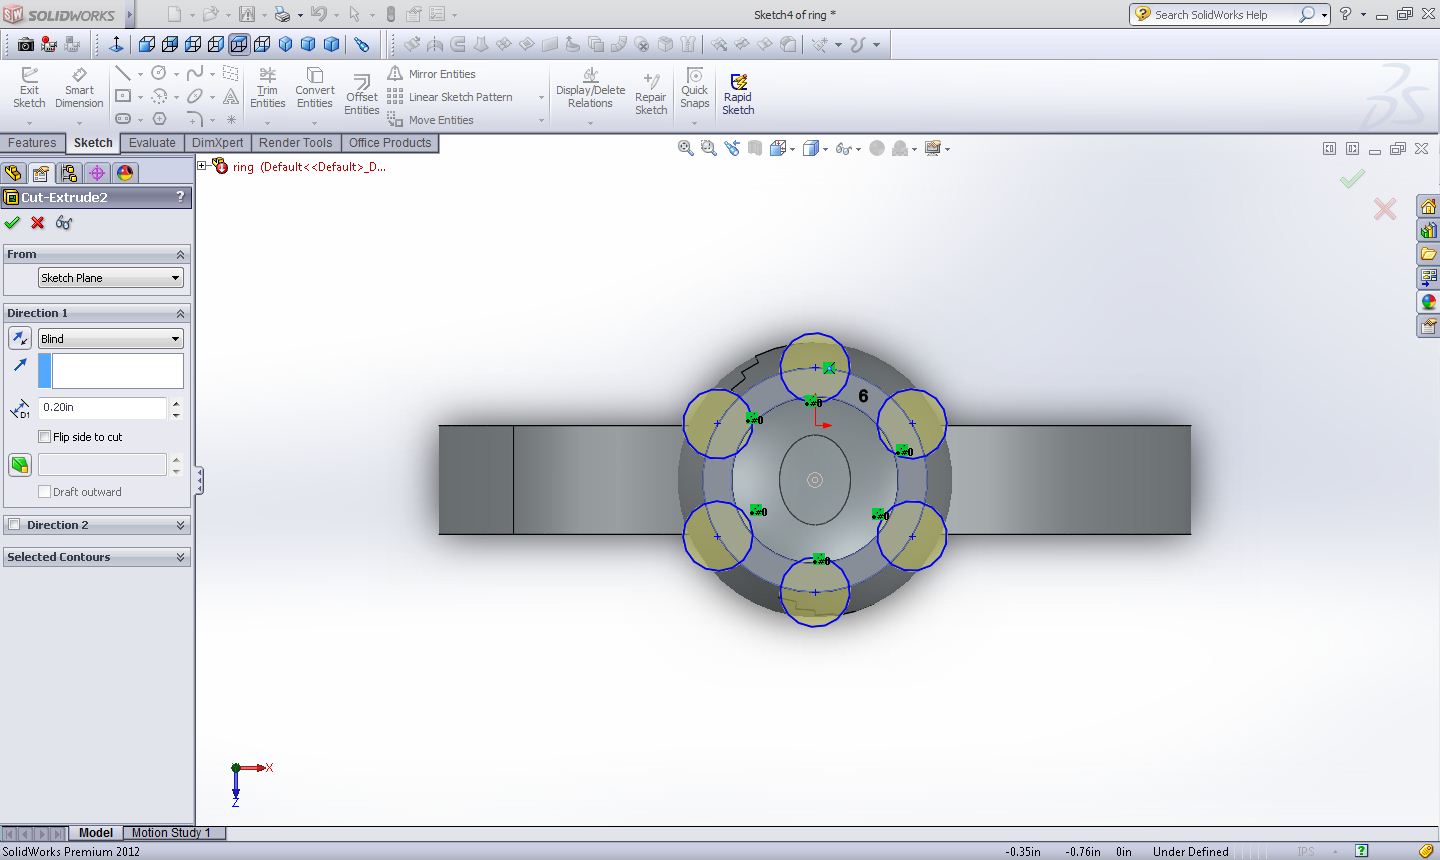Select the Line sketch tool
1440x860 pixels.
click(123, 73)
